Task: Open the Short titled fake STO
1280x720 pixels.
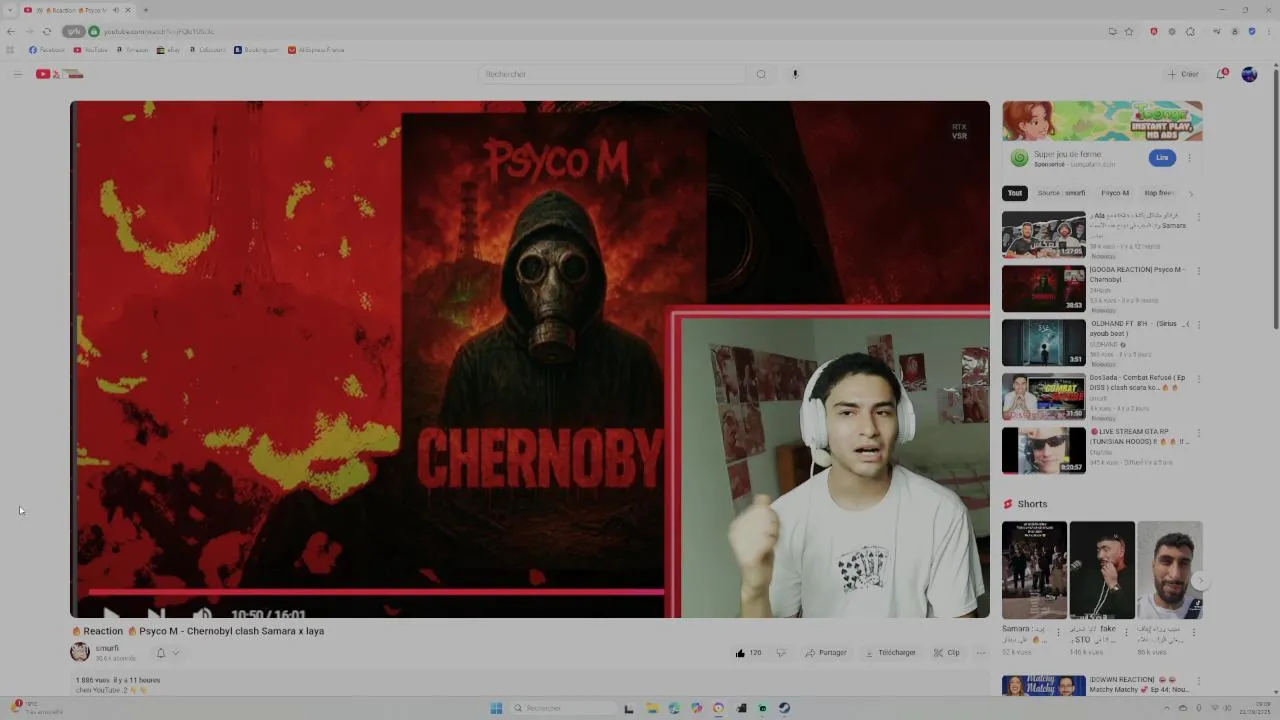Action: (1102, 570)
